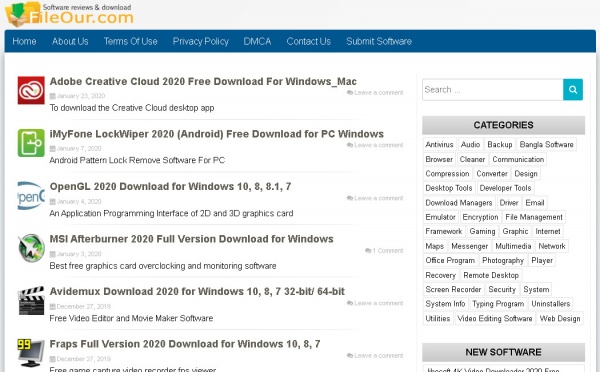The width and height of the screenshot is (600, 372).
Task: Select the Communication category tag
Action: coord(518,159)
